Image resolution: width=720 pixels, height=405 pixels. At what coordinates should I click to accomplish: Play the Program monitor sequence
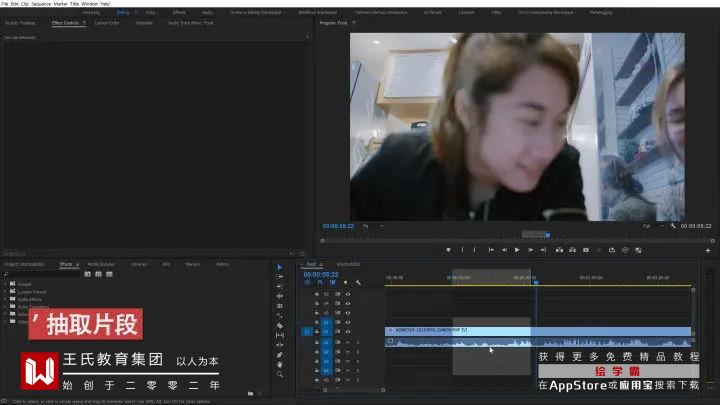point(517,250)
